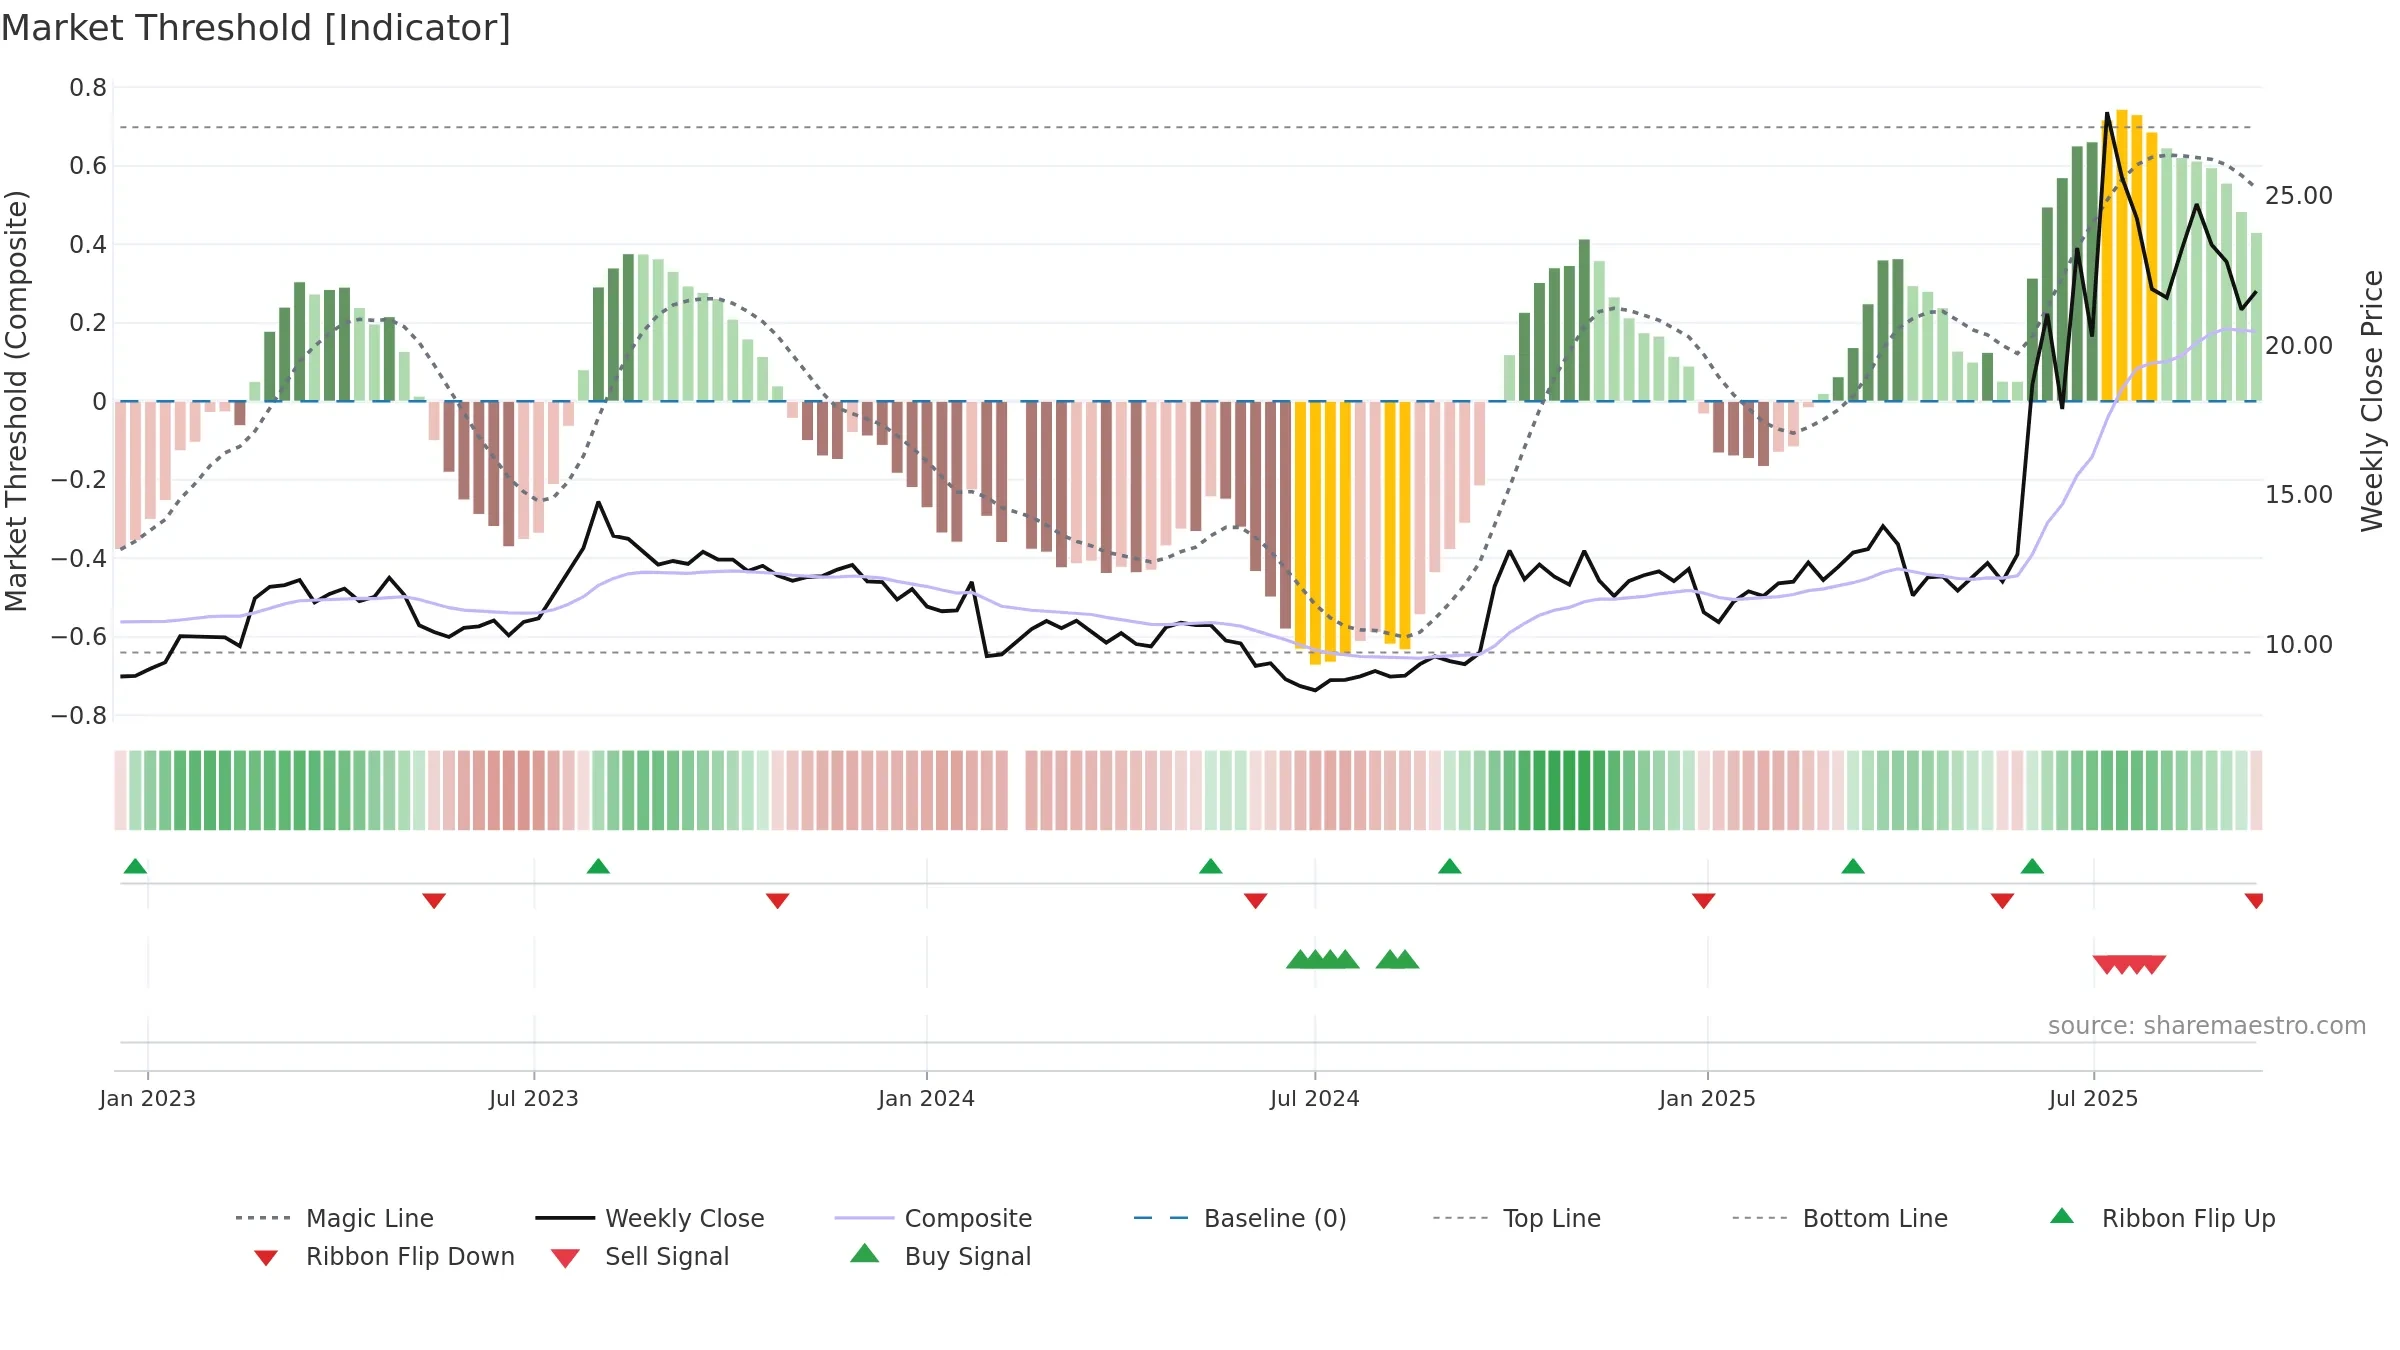Click the chart title 'Market Threshold [Indicator]'

pos(256,28)
